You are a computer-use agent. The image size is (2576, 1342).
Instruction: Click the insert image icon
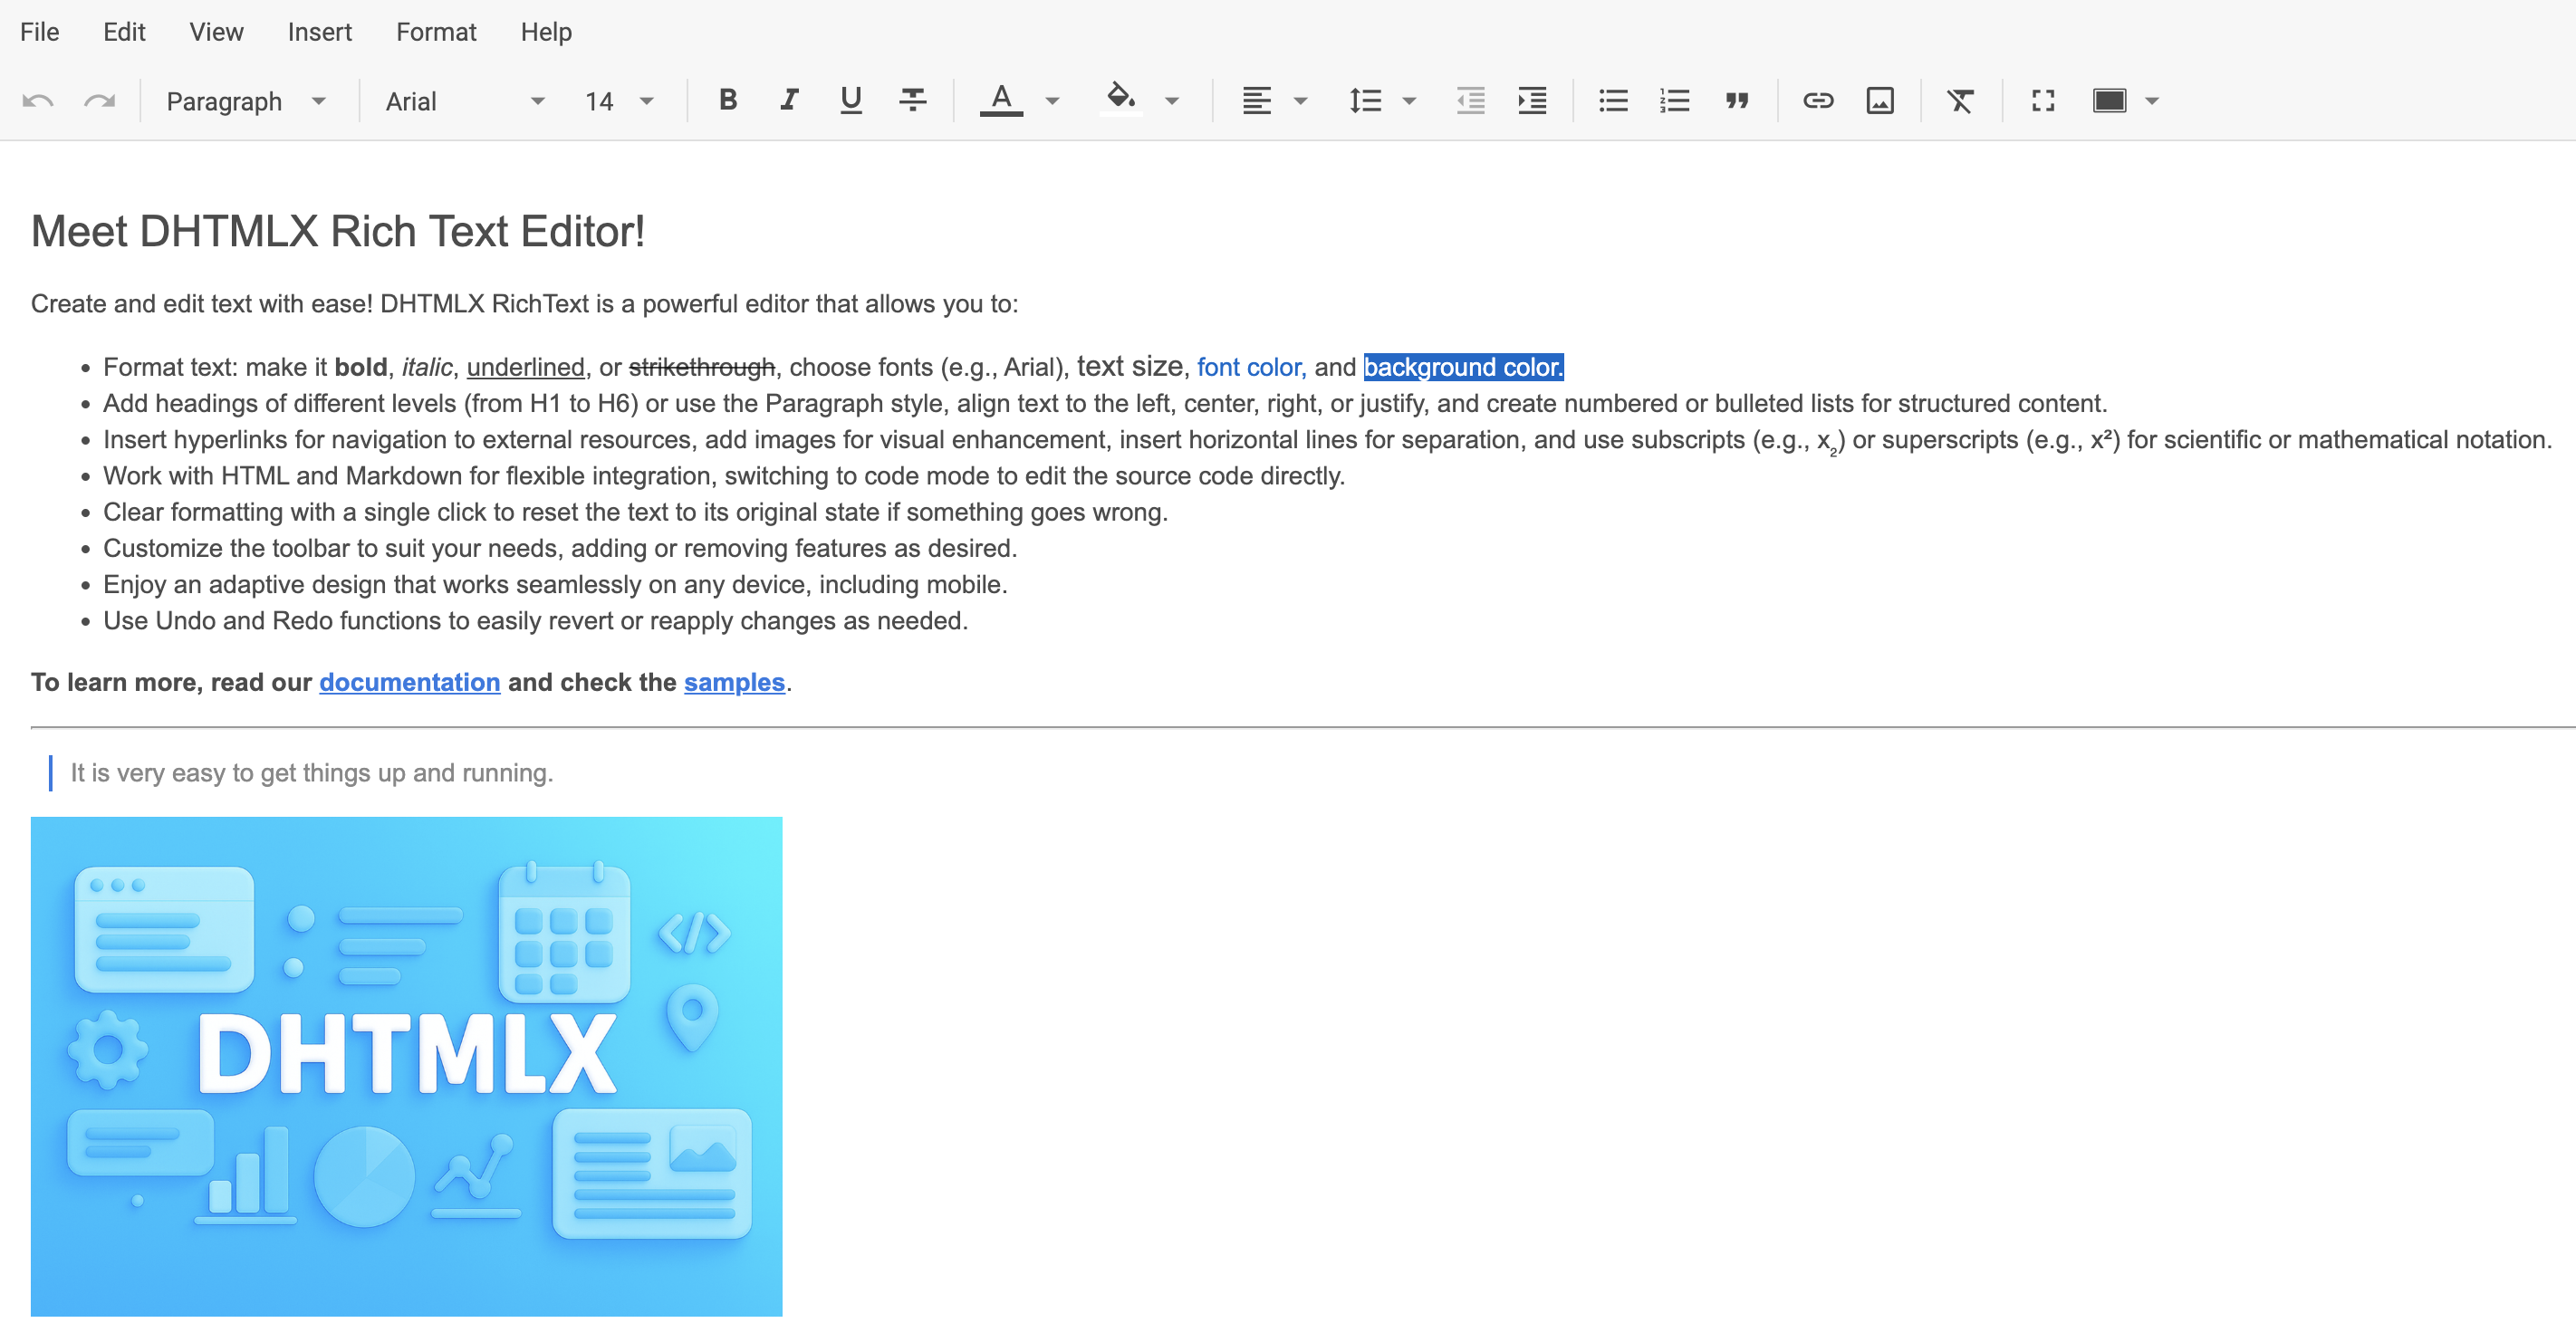tap(1880, 101)
